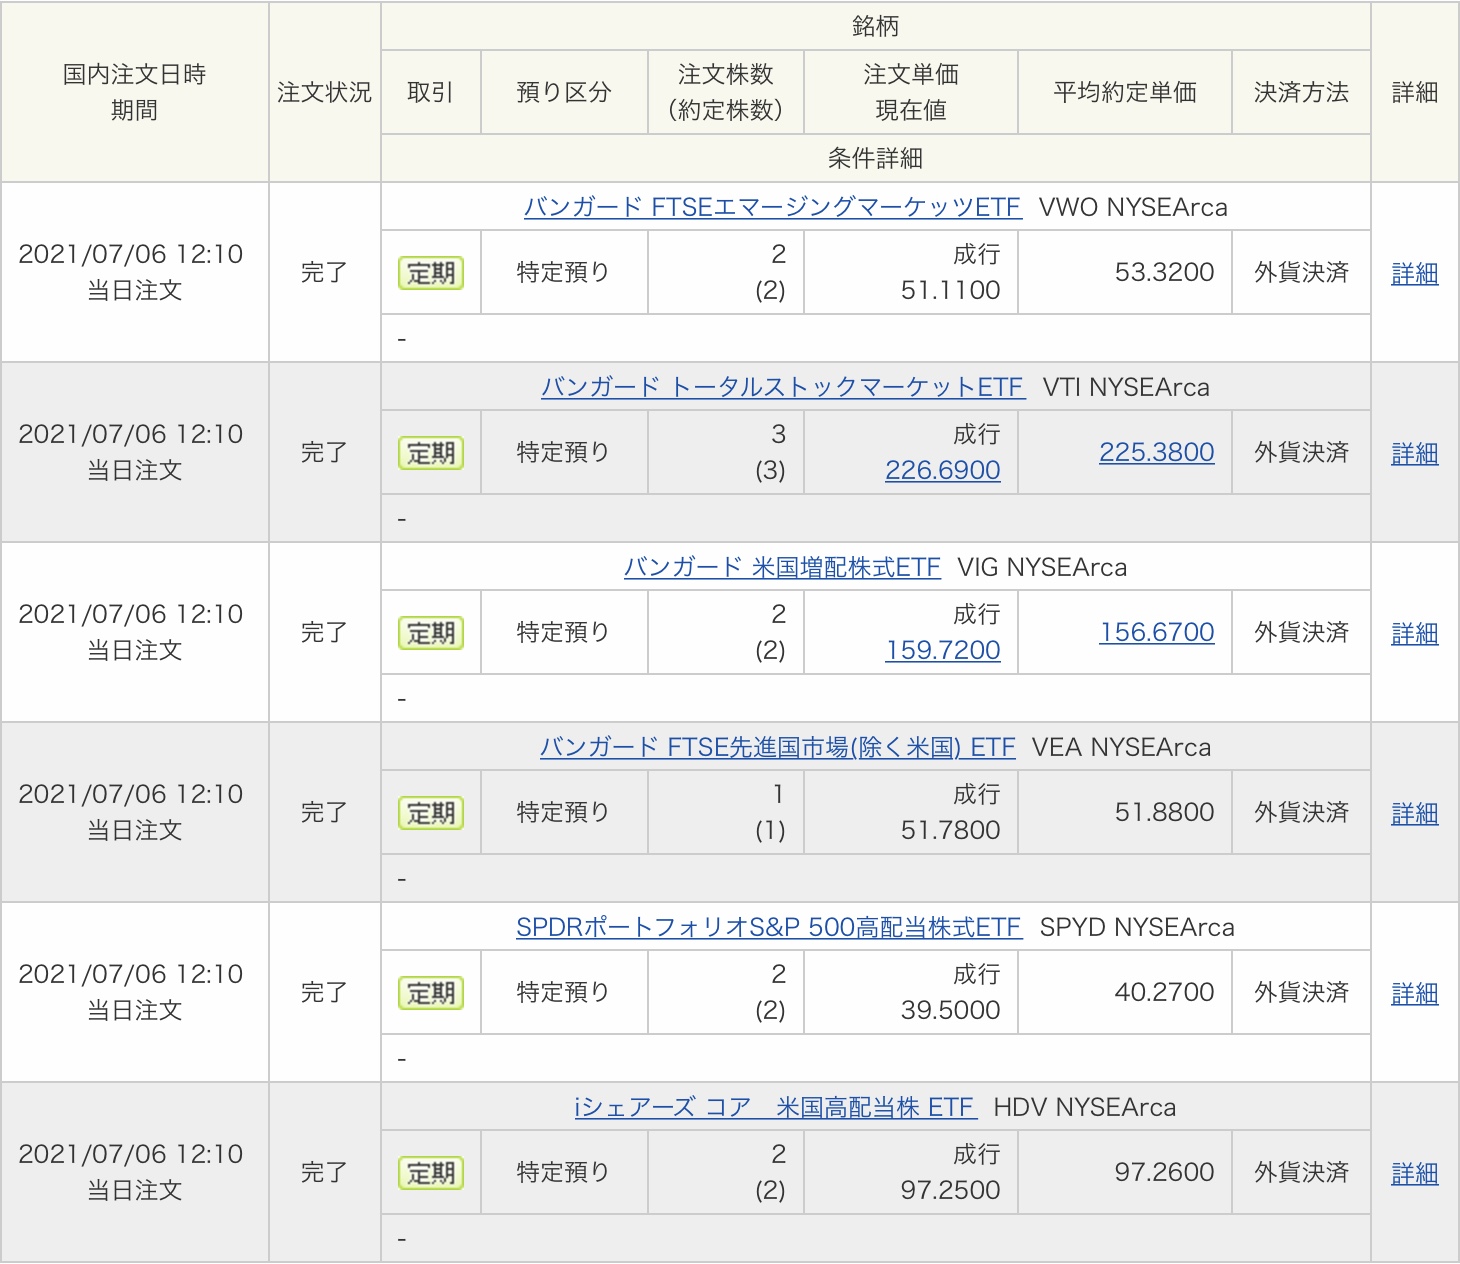
Task: Click the SPYD NYSEArca ticker text
Action: [x=1137, y=927]
